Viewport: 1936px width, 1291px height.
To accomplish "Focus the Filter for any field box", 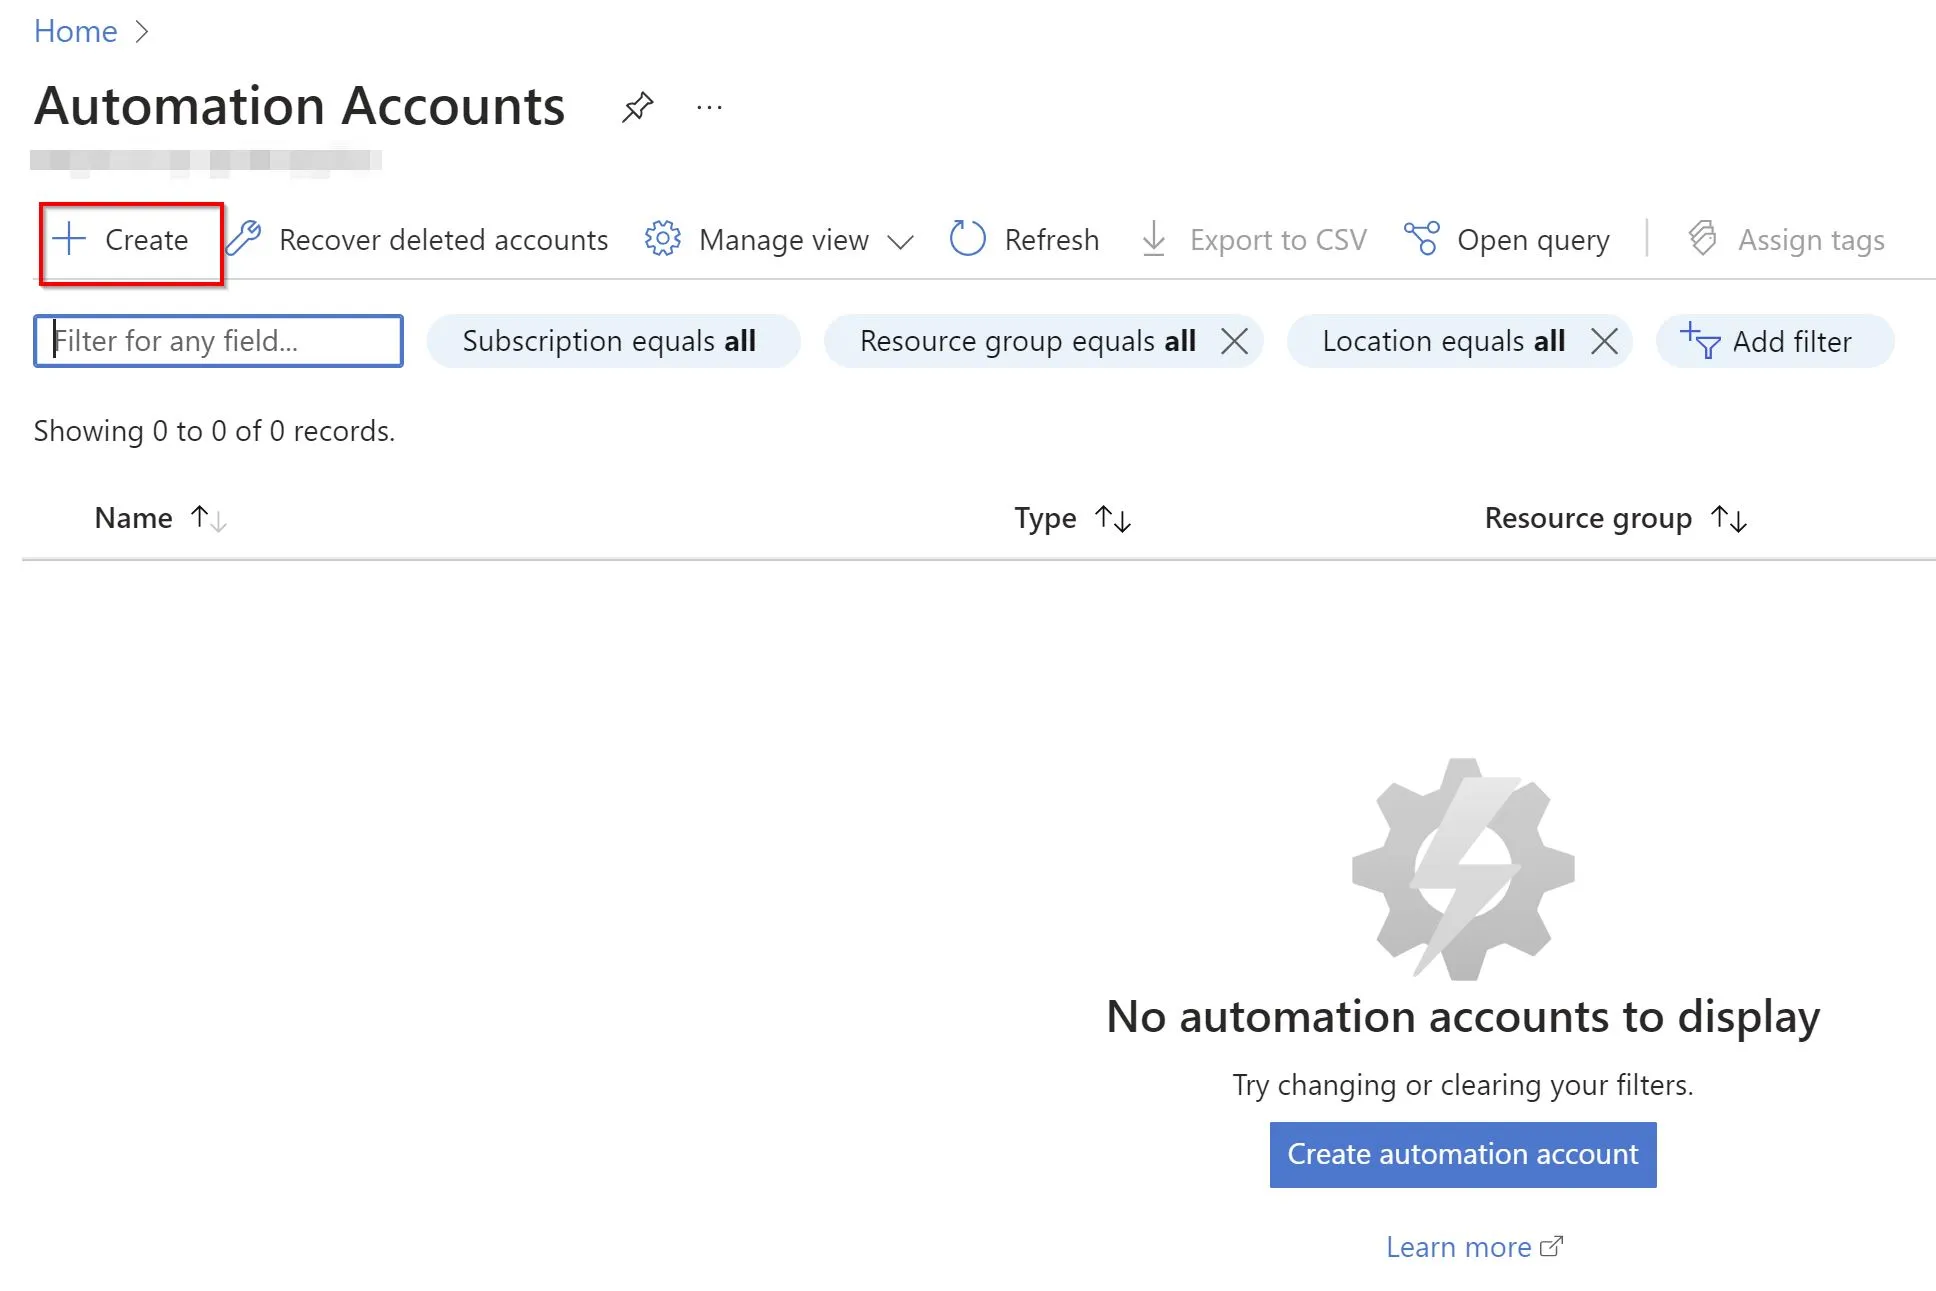I will click(x=218, y=341).
